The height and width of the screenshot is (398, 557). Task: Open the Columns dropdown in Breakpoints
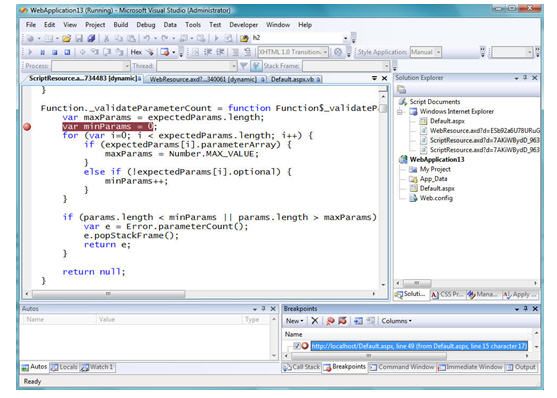(396, 321)
